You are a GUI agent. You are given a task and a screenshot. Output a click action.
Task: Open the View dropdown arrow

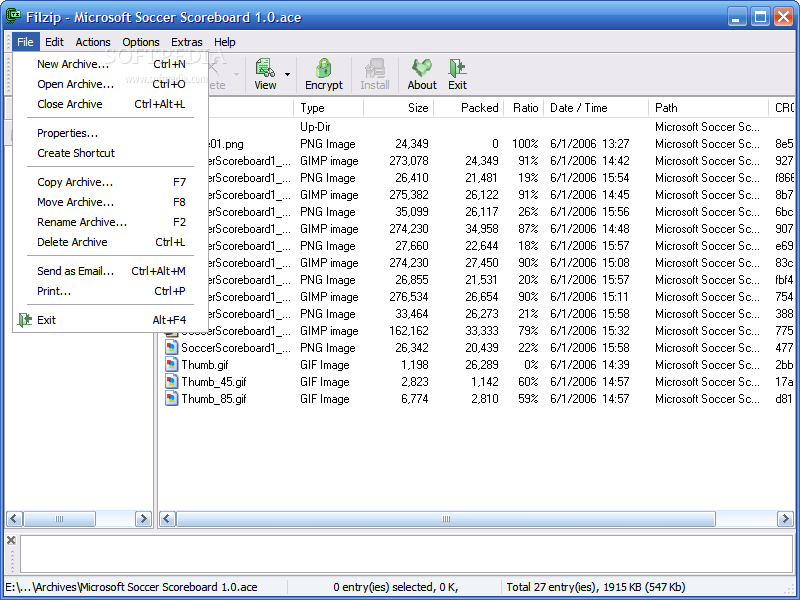click(x=287, y=74)
